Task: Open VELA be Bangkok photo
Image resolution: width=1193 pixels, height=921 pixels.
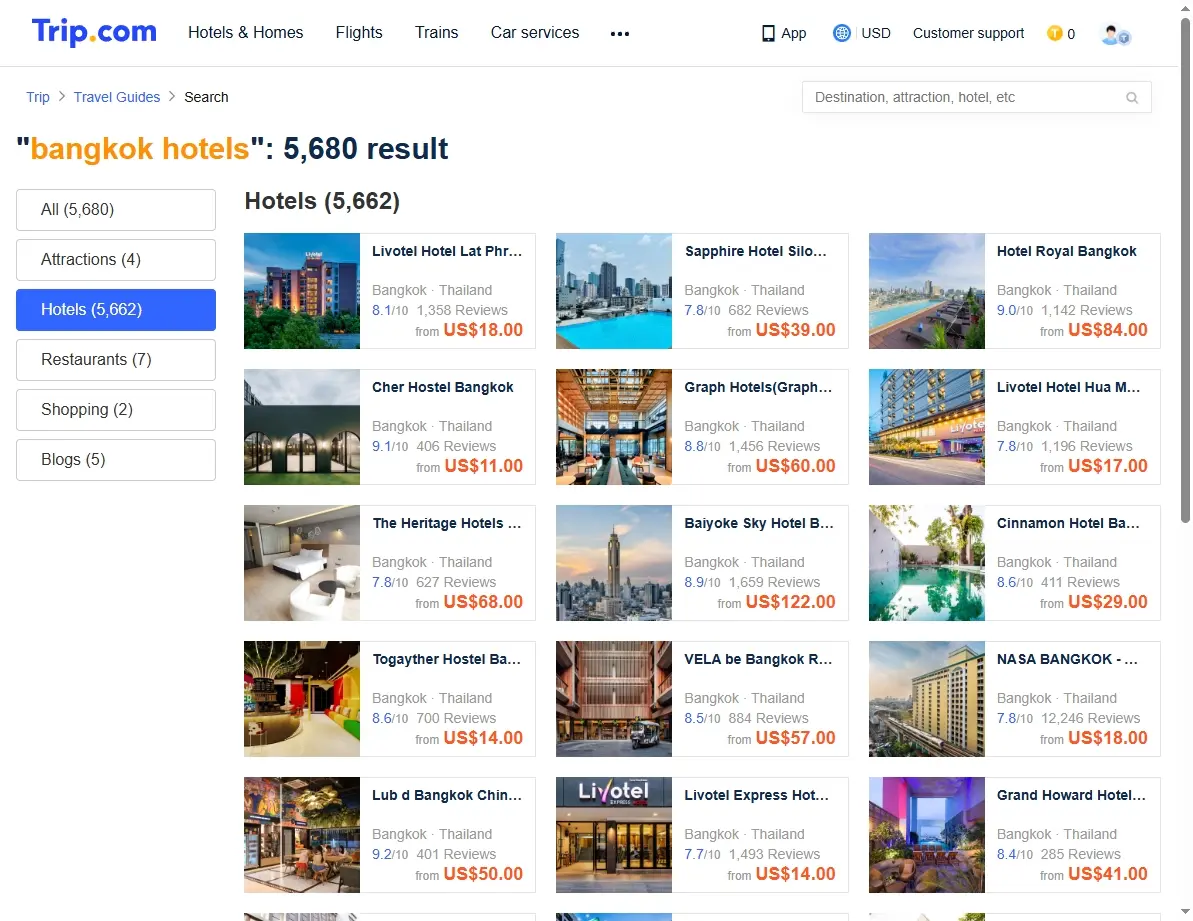Action: tap(614, 699)
